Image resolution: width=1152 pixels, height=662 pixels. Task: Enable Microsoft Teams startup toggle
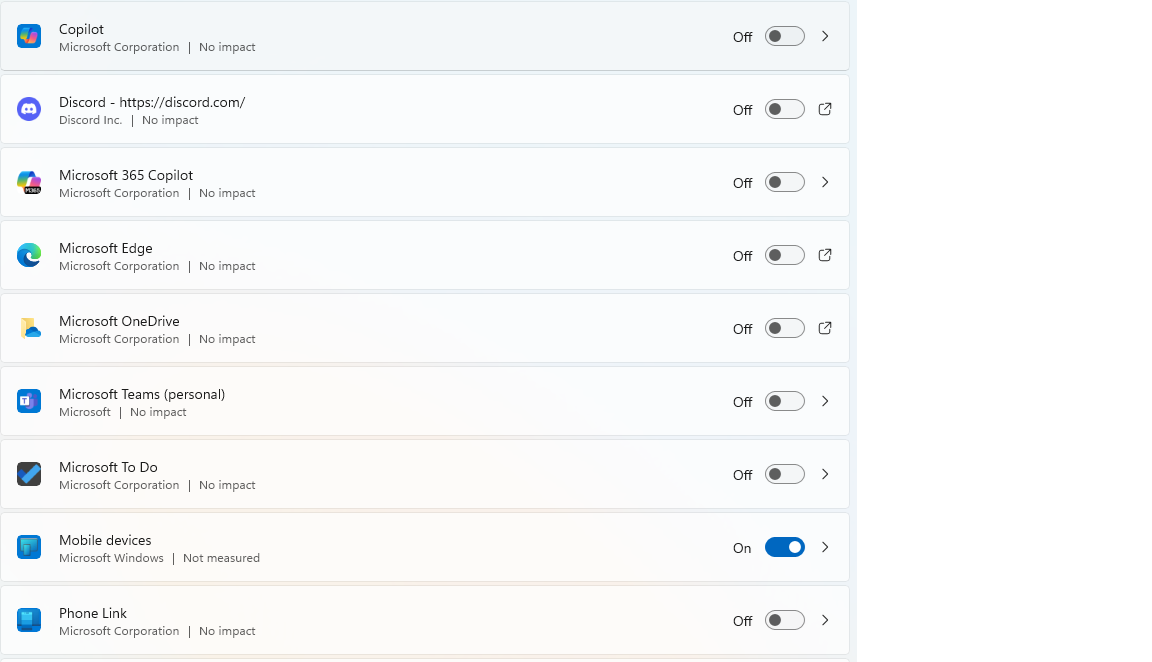(x=784, y=402)
